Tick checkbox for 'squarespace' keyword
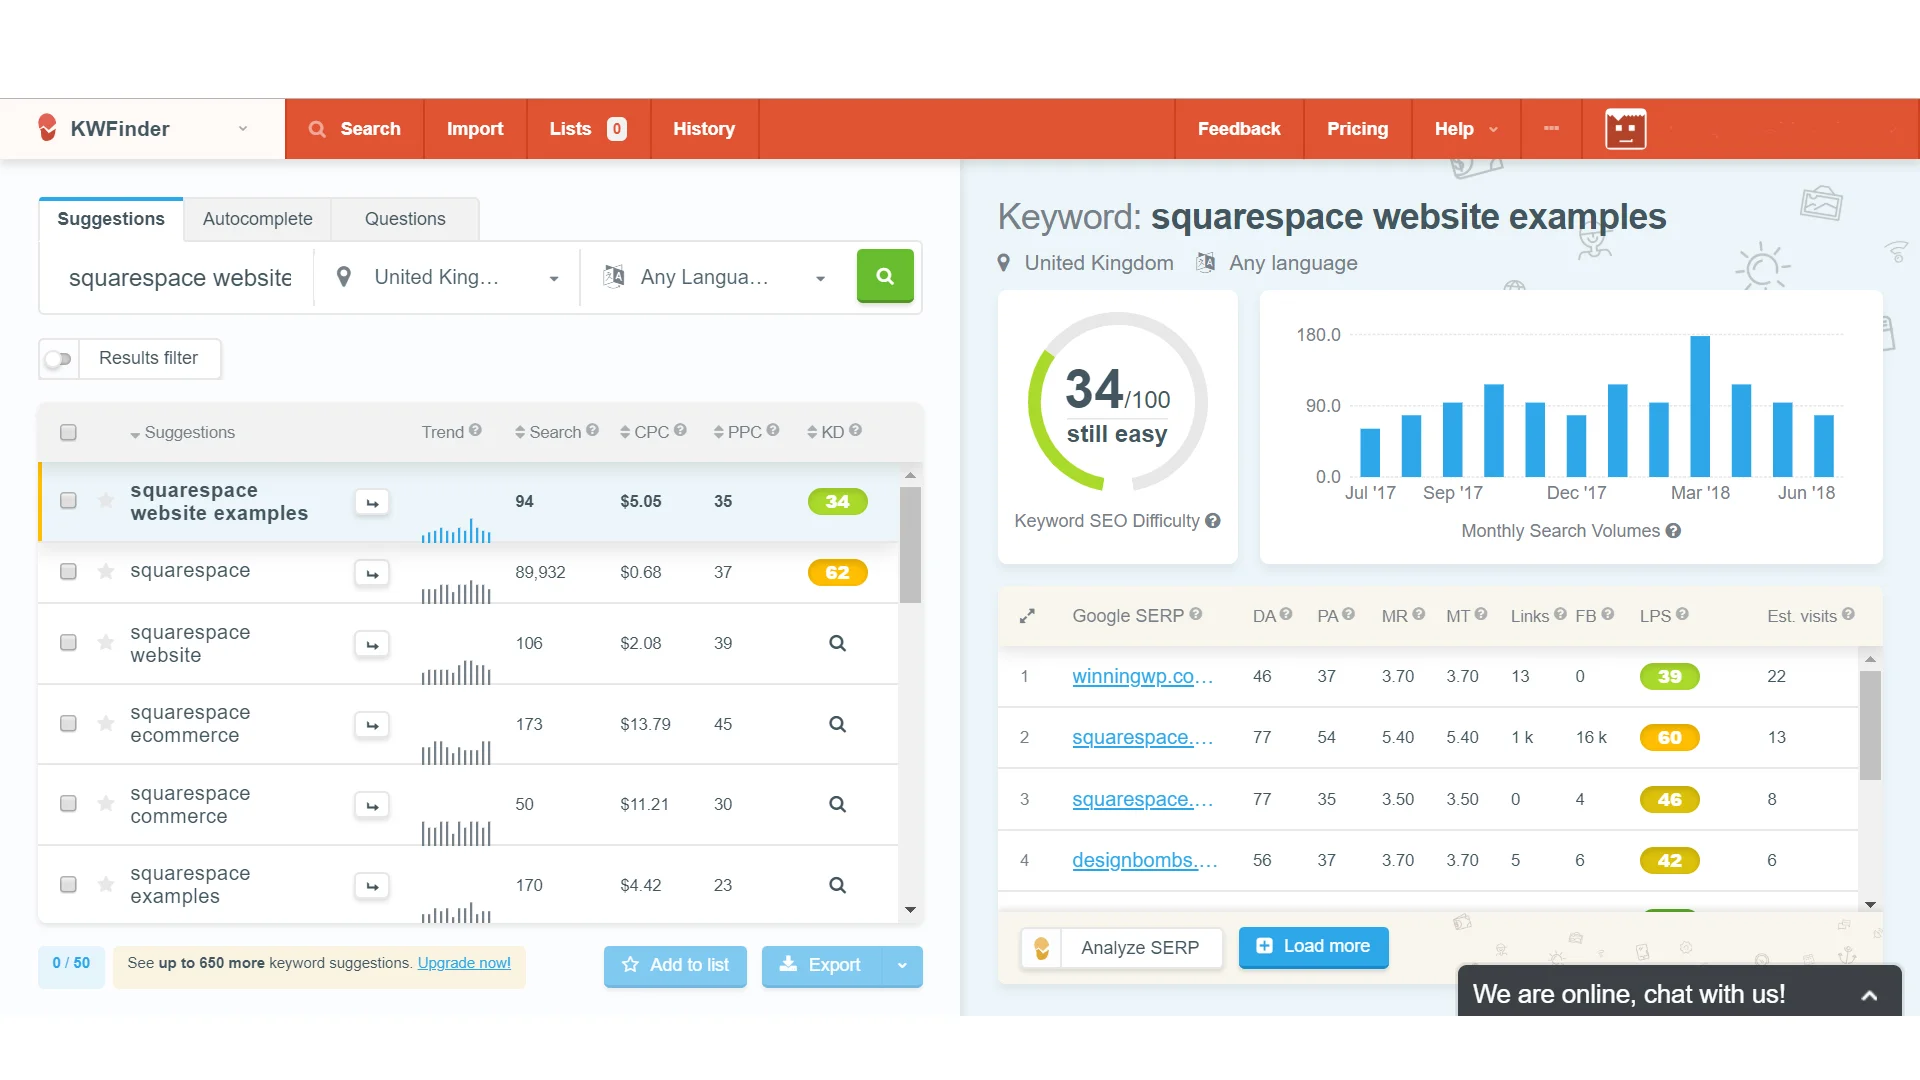This screenshot has width=1920, height=1080. pos(68,571)
